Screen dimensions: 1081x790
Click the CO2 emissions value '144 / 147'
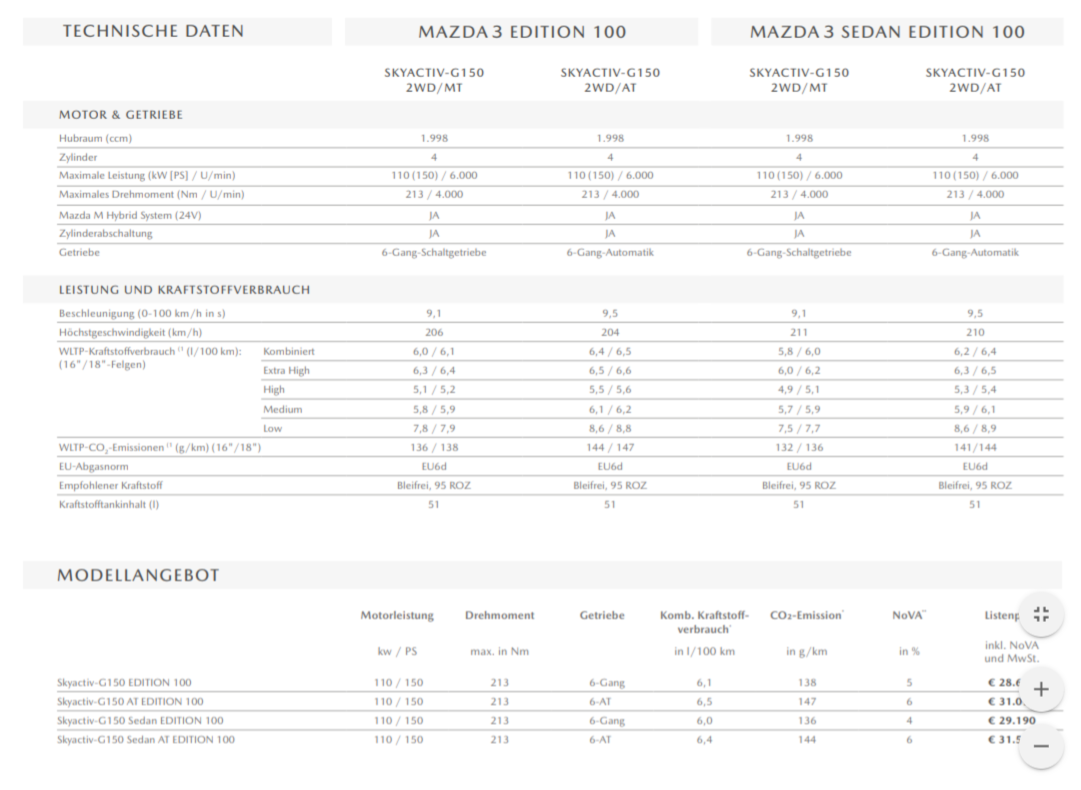(609, 447)
